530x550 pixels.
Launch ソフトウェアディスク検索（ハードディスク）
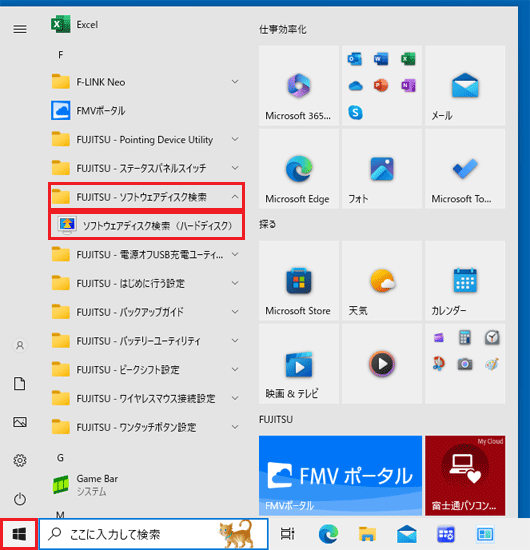147,226
